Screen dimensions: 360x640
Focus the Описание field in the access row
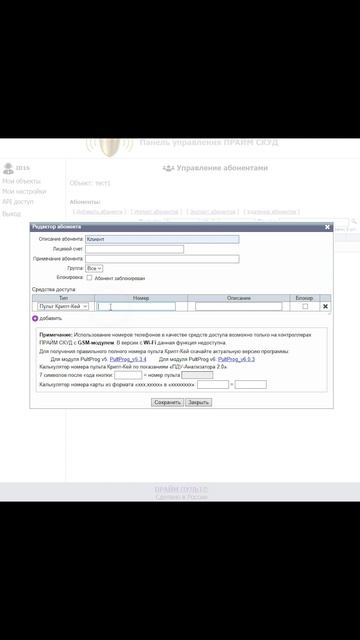(x=238, y=307)
